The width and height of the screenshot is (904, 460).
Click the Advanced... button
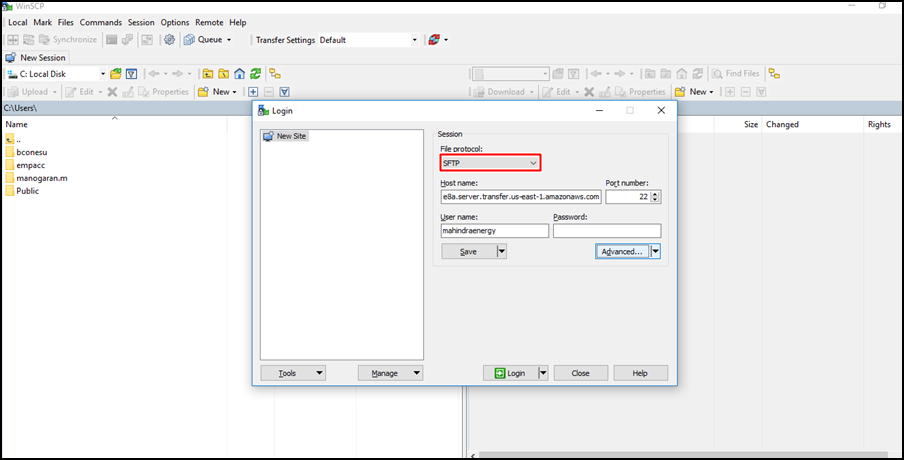tap(622, 251)
